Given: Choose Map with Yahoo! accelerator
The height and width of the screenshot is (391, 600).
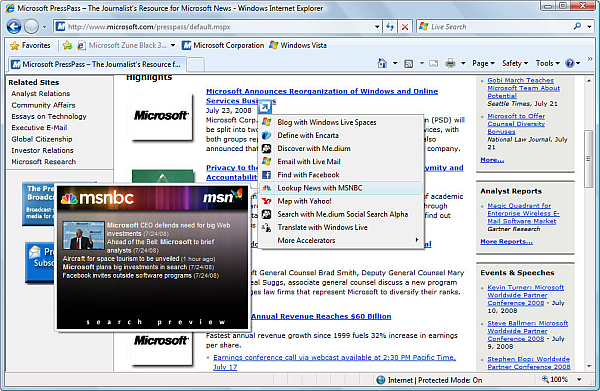Looking at the screenshot, I should pos(341,201).
